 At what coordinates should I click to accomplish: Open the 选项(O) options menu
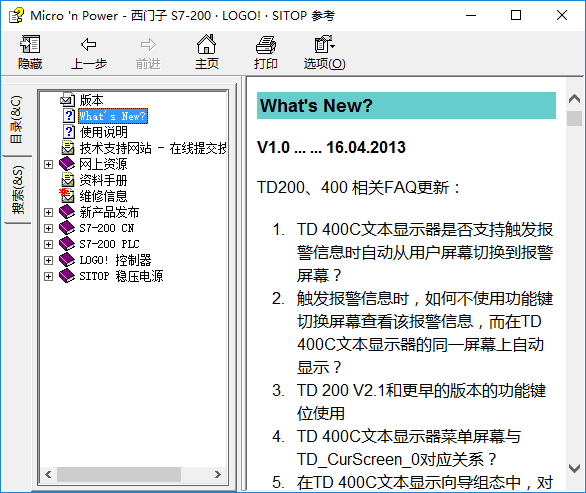point(324,52)
